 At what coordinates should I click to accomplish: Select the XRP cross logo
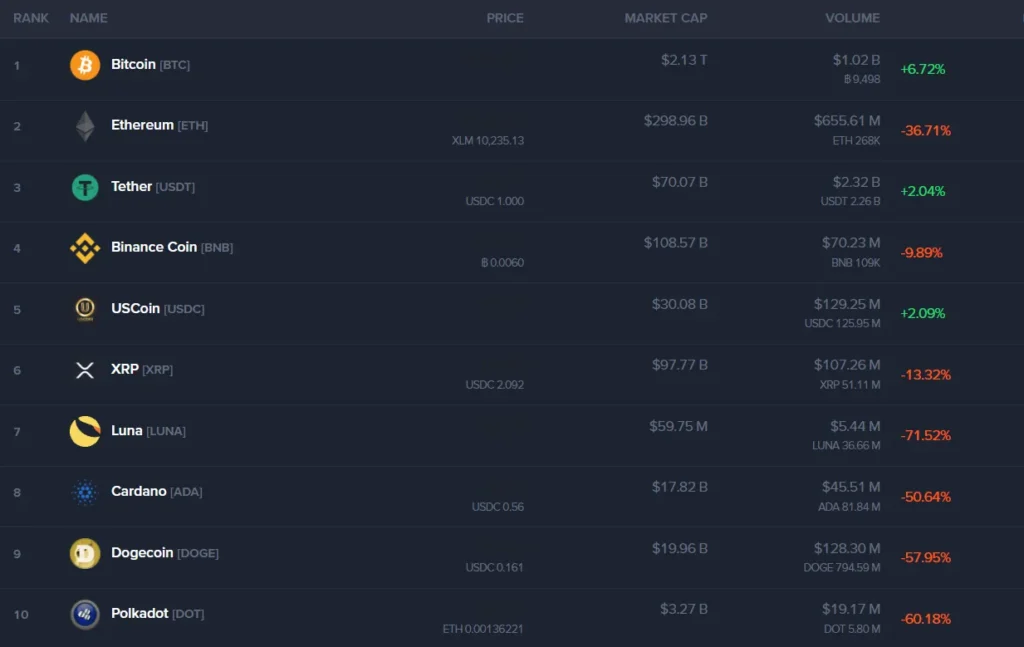click(84, 370)
